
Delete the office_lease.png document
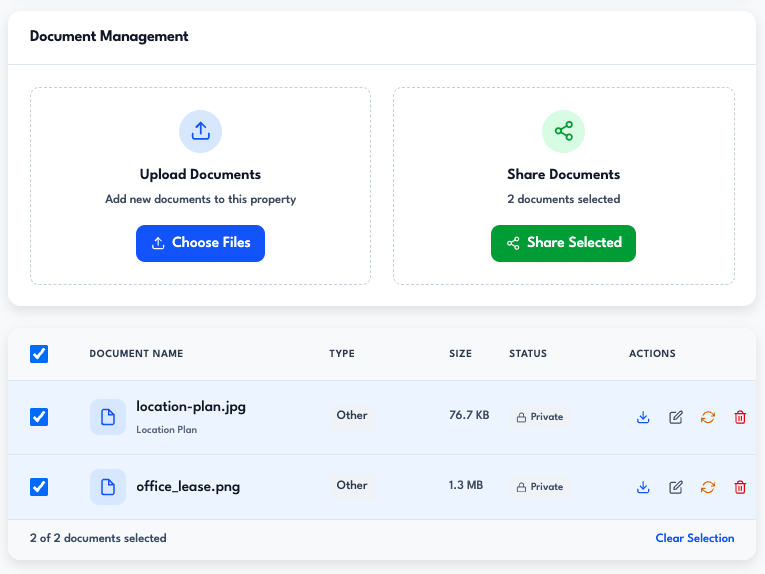(x=740, y=487)
